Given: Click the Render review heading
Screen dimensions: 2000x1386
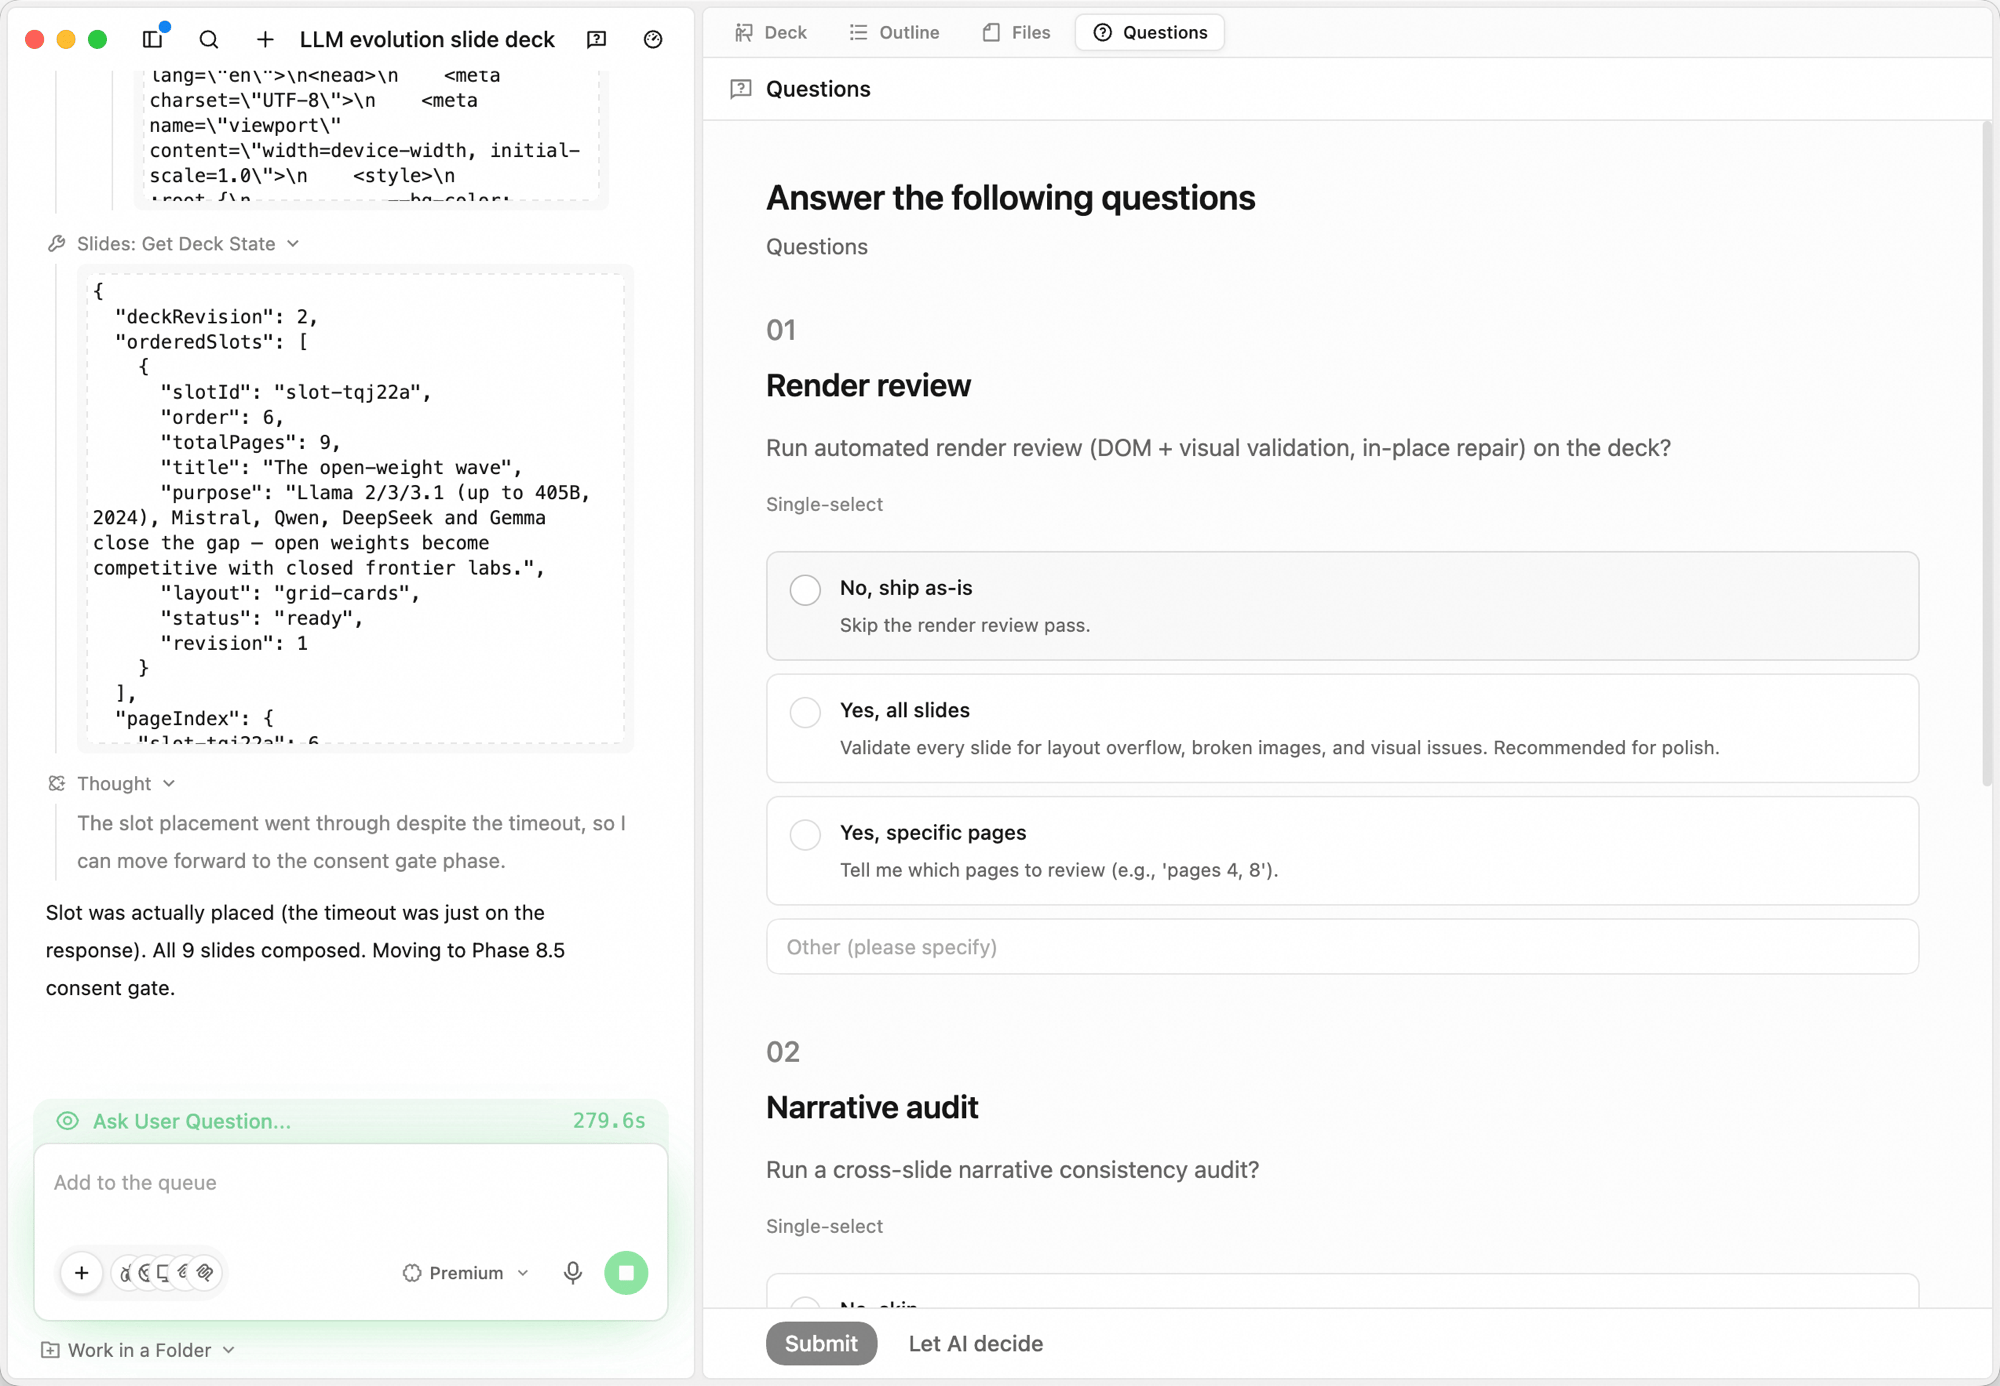Looking at the screenshot, I should tap(868, 385).
